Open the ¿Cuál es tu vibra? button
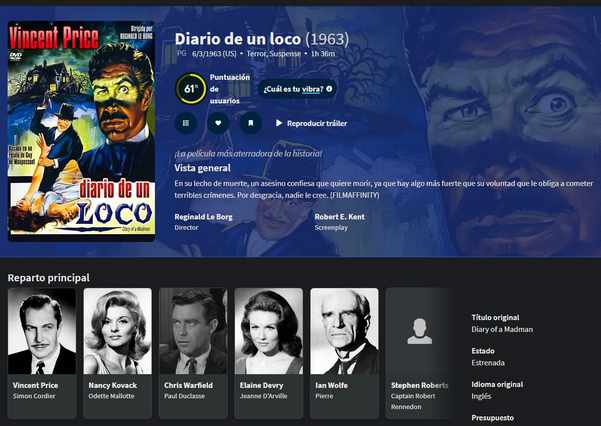601x426 pixels. pos(298,89)
